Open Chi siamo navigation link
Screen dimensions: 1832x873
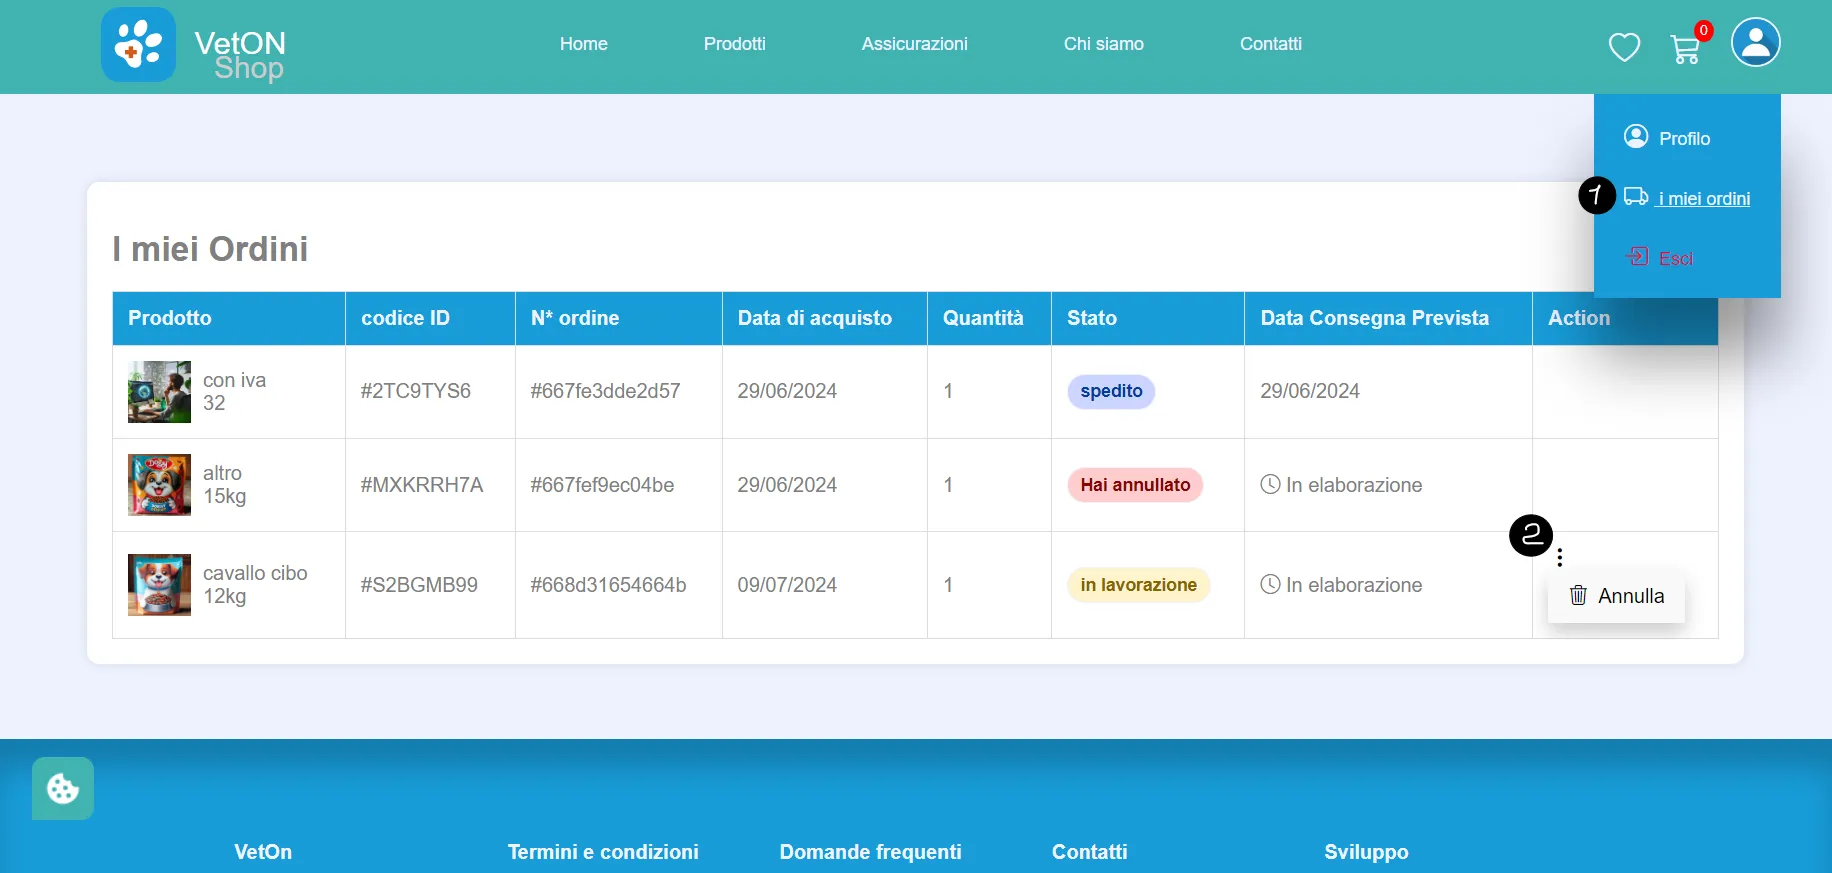(x=1104, y=44)
